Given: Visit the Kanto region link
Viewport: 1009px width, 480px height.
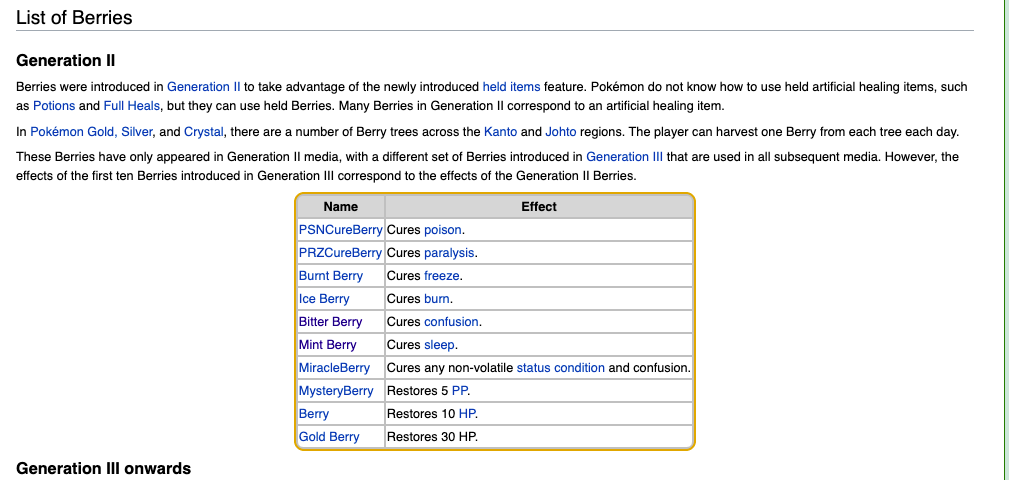Looking at the screenshot, I should tap(500, 132).
